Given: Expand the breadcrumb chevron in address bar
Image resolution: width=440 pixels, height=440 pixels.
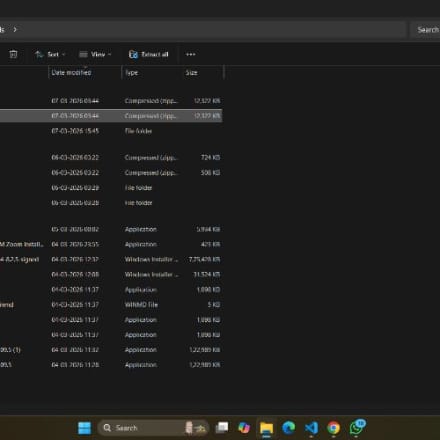Looking at the screenshot, I should pyautogui.click(x=15, y=30).
